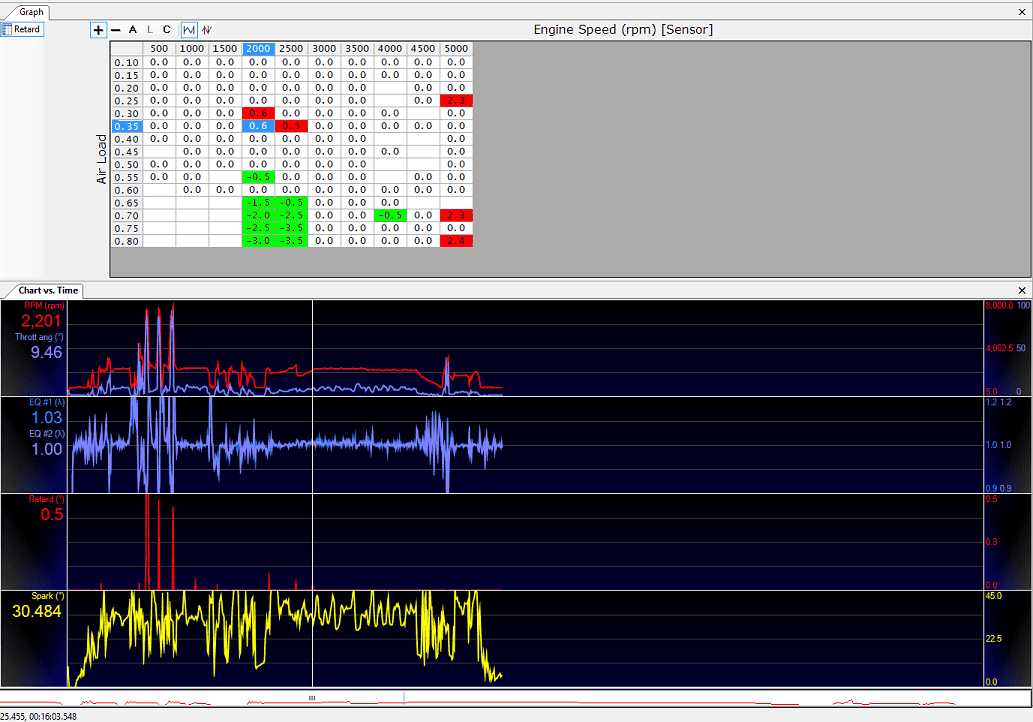This screenshot has width=1033, height=722.
Task: Click the red 2.4 retard cell
Action: coord(456,241)
